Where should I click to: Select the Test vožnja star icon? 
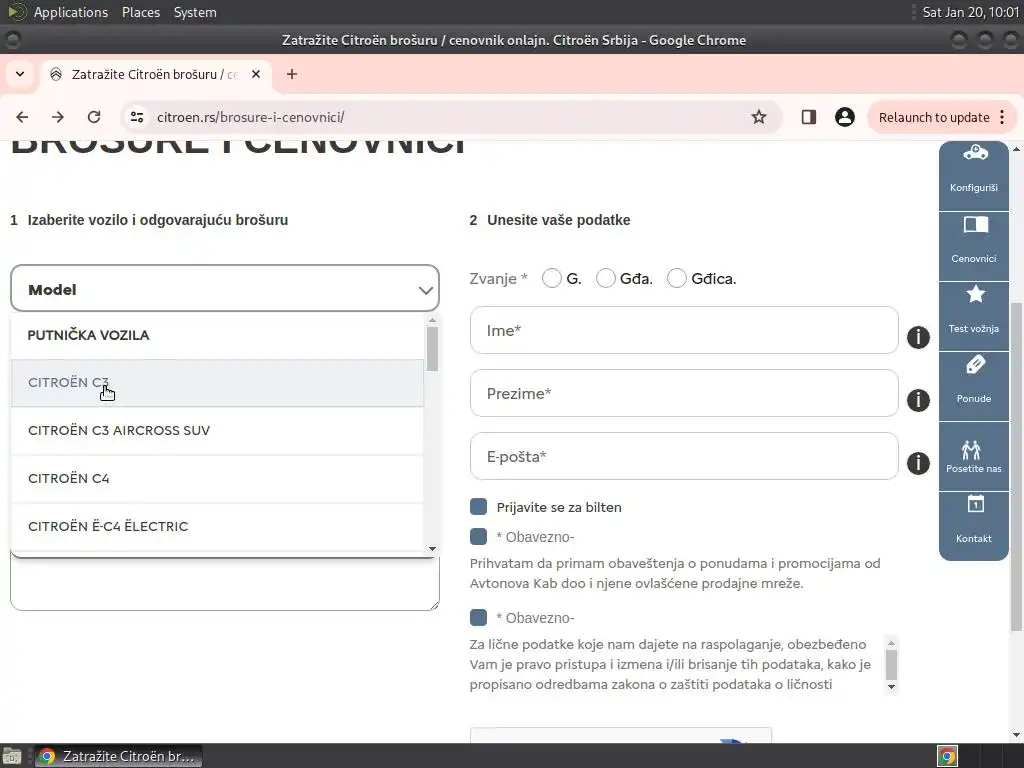[975, 295]
